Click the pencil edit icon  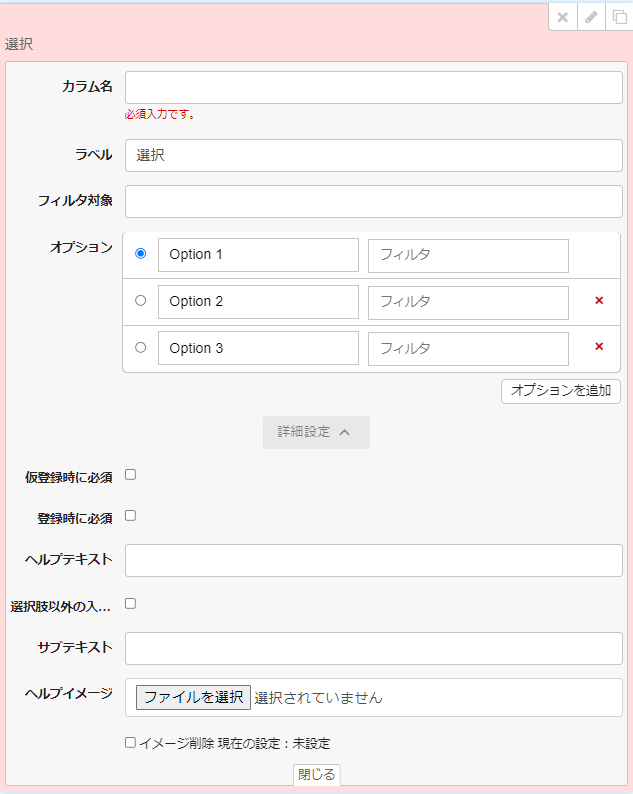coord(591,17)
